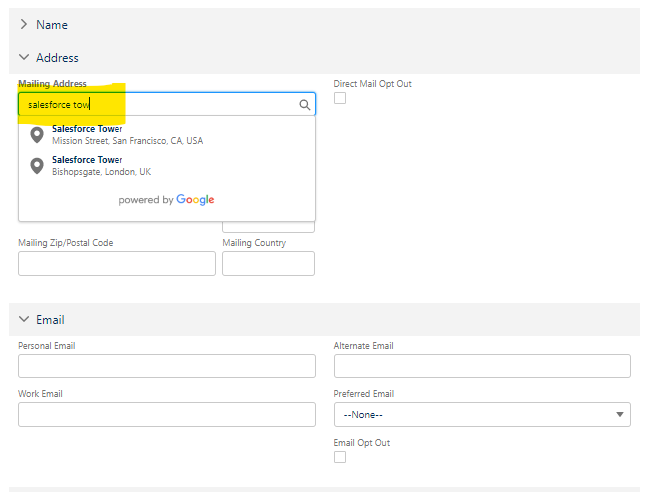
Task: Click the Address section header label
Action: click(x=57, y=58)
